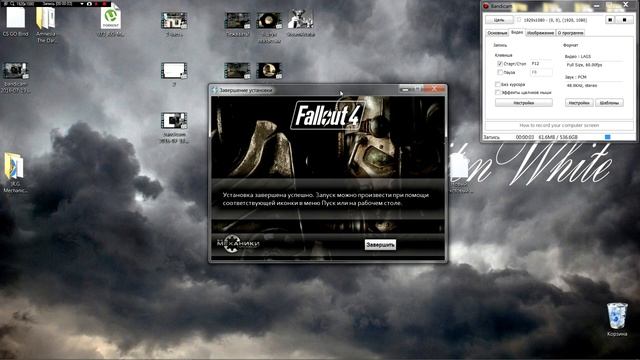Uncheck the Старт/Стоп hotkey checkbox
Screen dimensions: 640x360
[x=500, y=64]
